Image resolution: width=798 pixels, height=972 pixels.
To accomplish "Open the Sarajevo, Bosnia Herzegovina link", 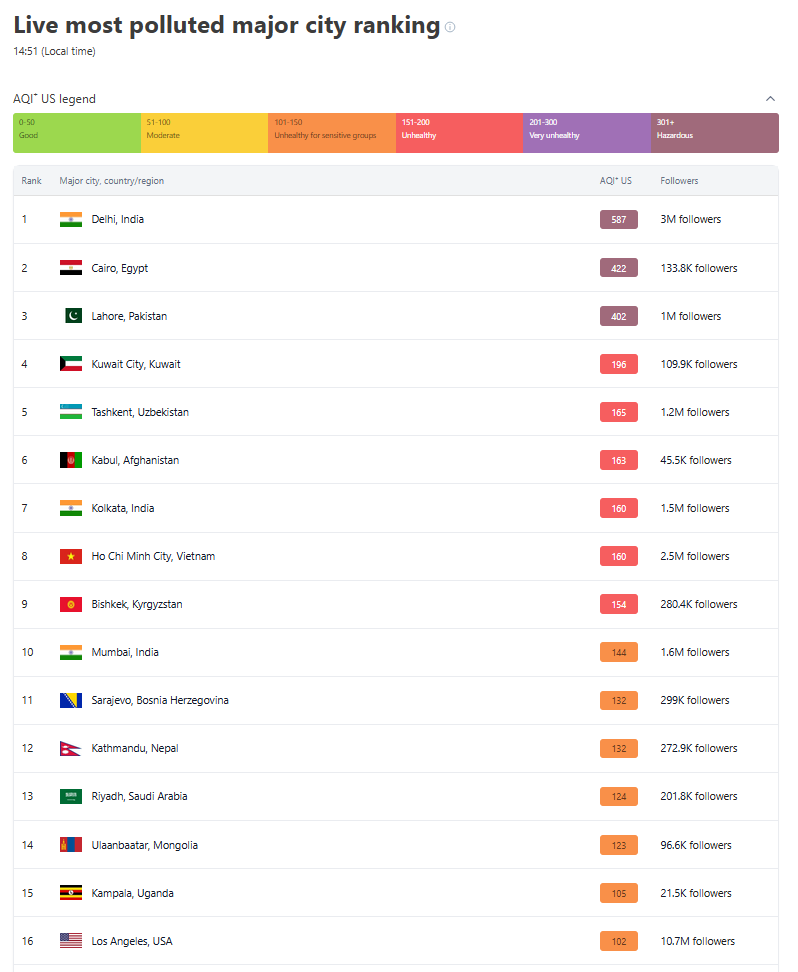I will coord(160,700).
